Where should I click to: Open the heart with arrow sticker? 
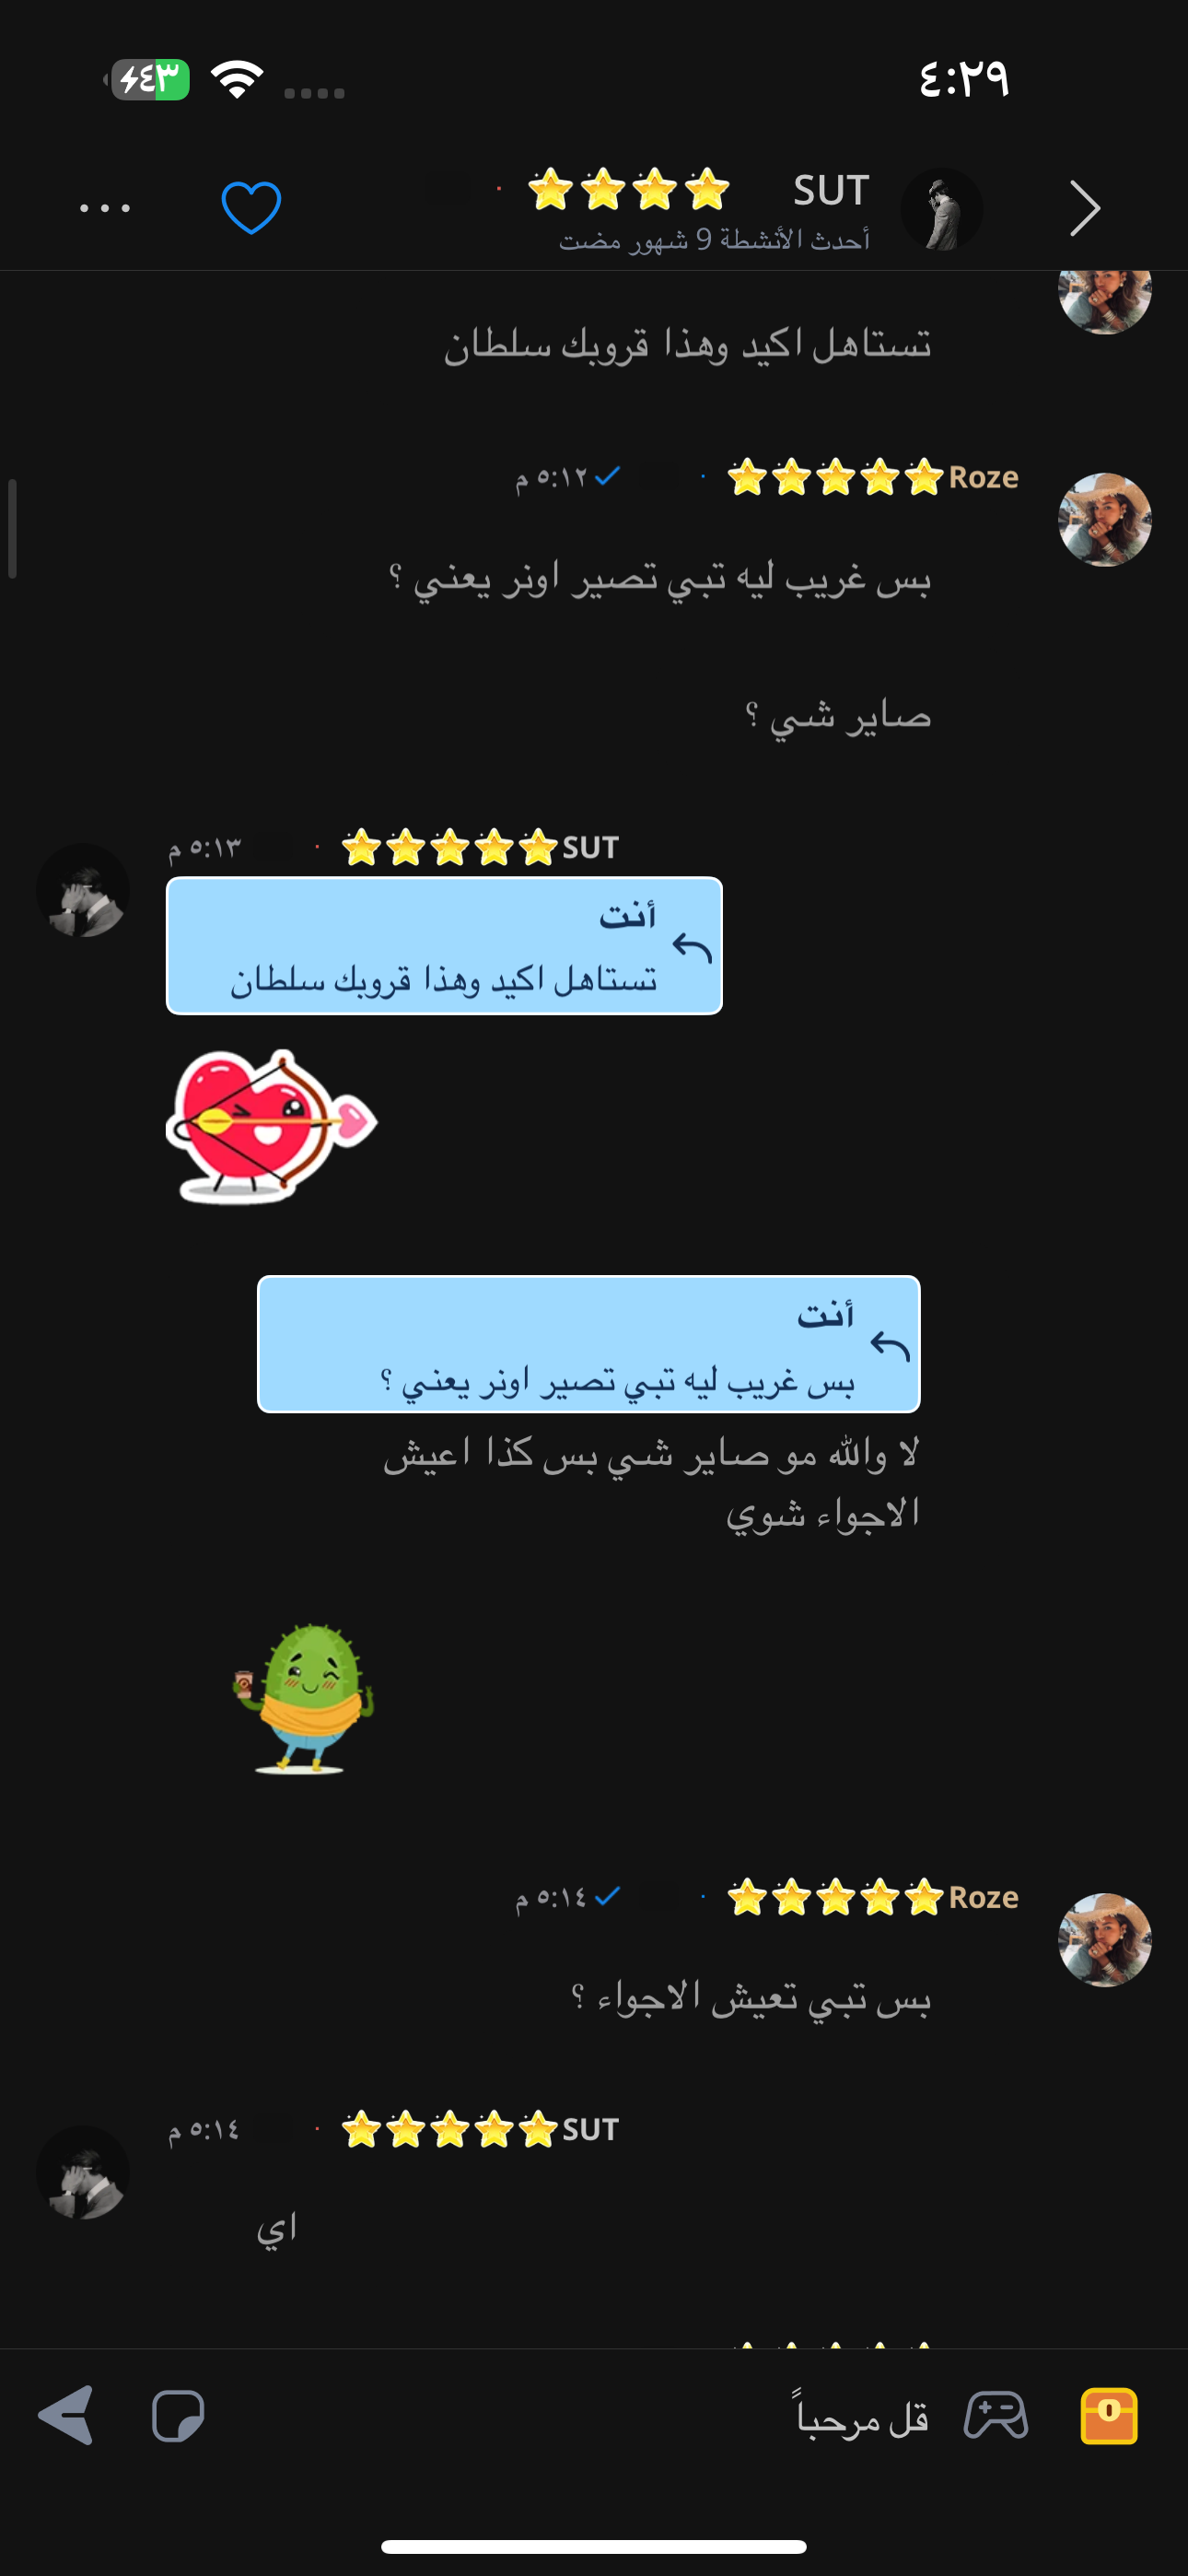[x=272, y=1126]
